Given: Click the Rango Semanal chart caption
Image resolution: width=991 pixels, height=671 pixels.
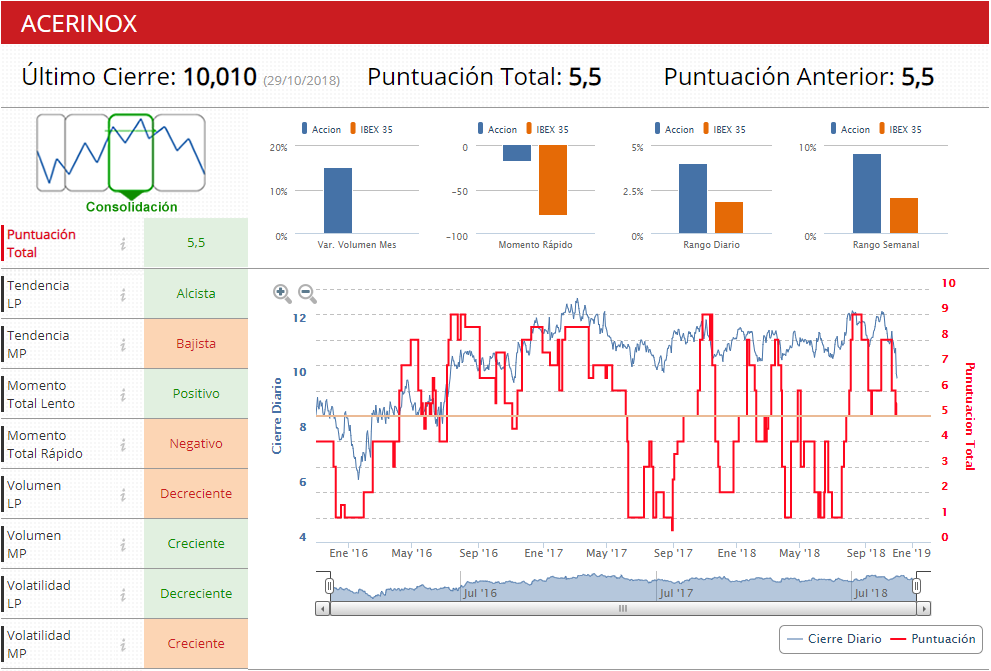Looking at the screenshot, I should 885,245.
